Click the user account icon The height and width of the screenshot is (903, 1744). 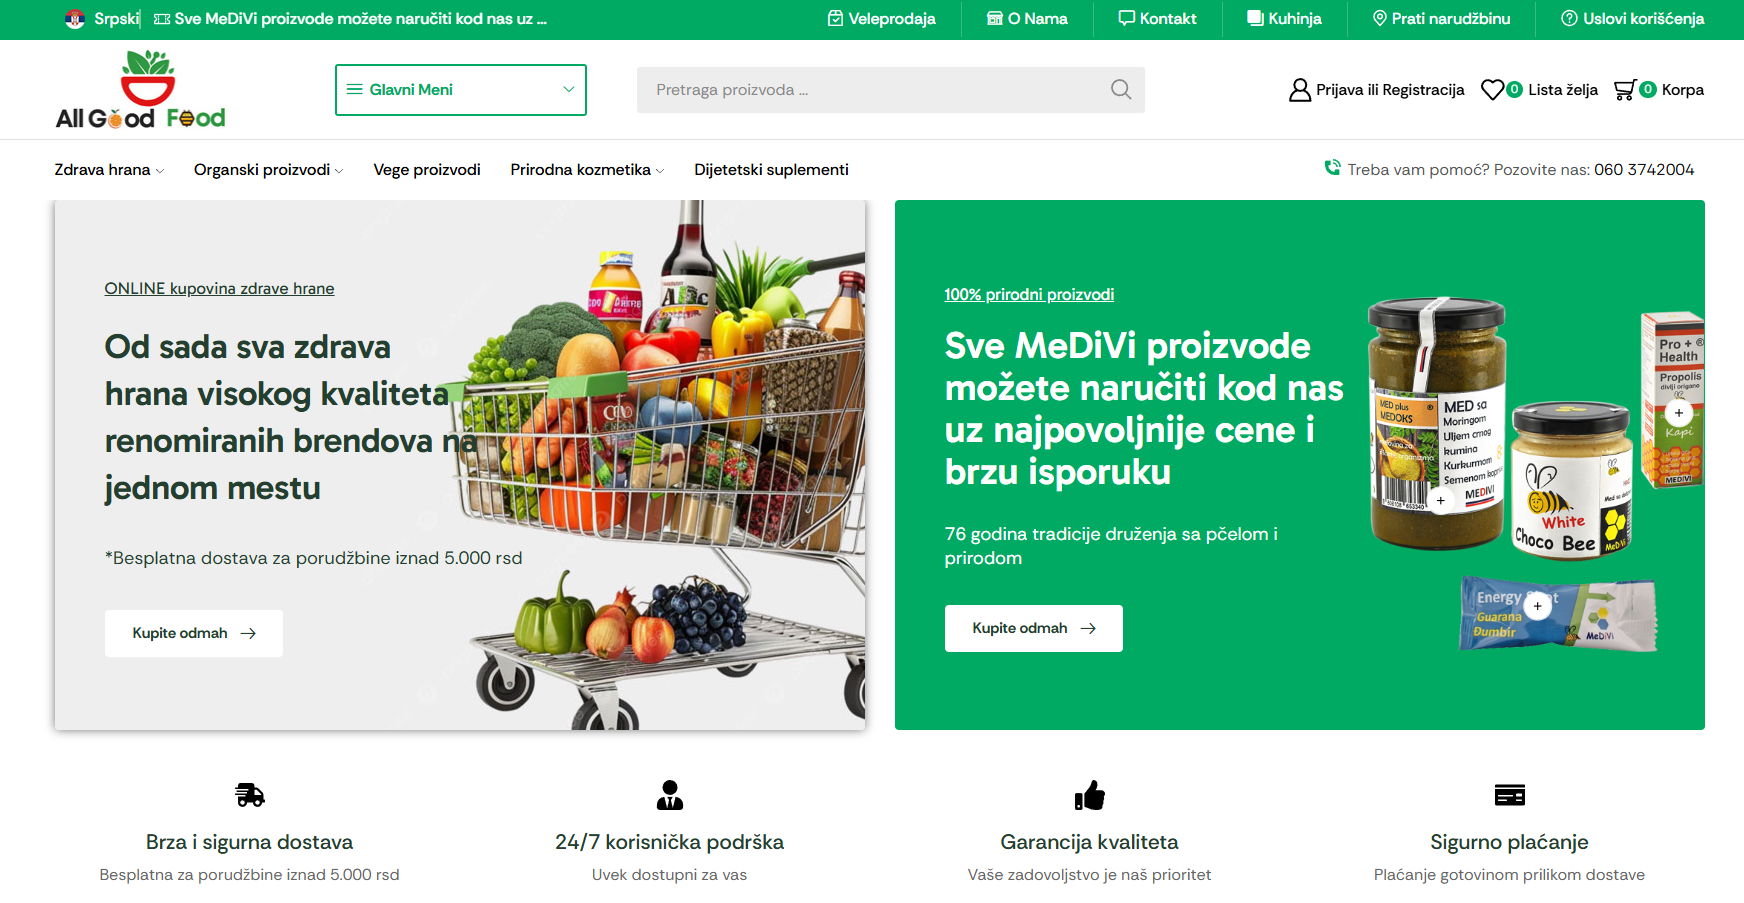(1300, 90)
